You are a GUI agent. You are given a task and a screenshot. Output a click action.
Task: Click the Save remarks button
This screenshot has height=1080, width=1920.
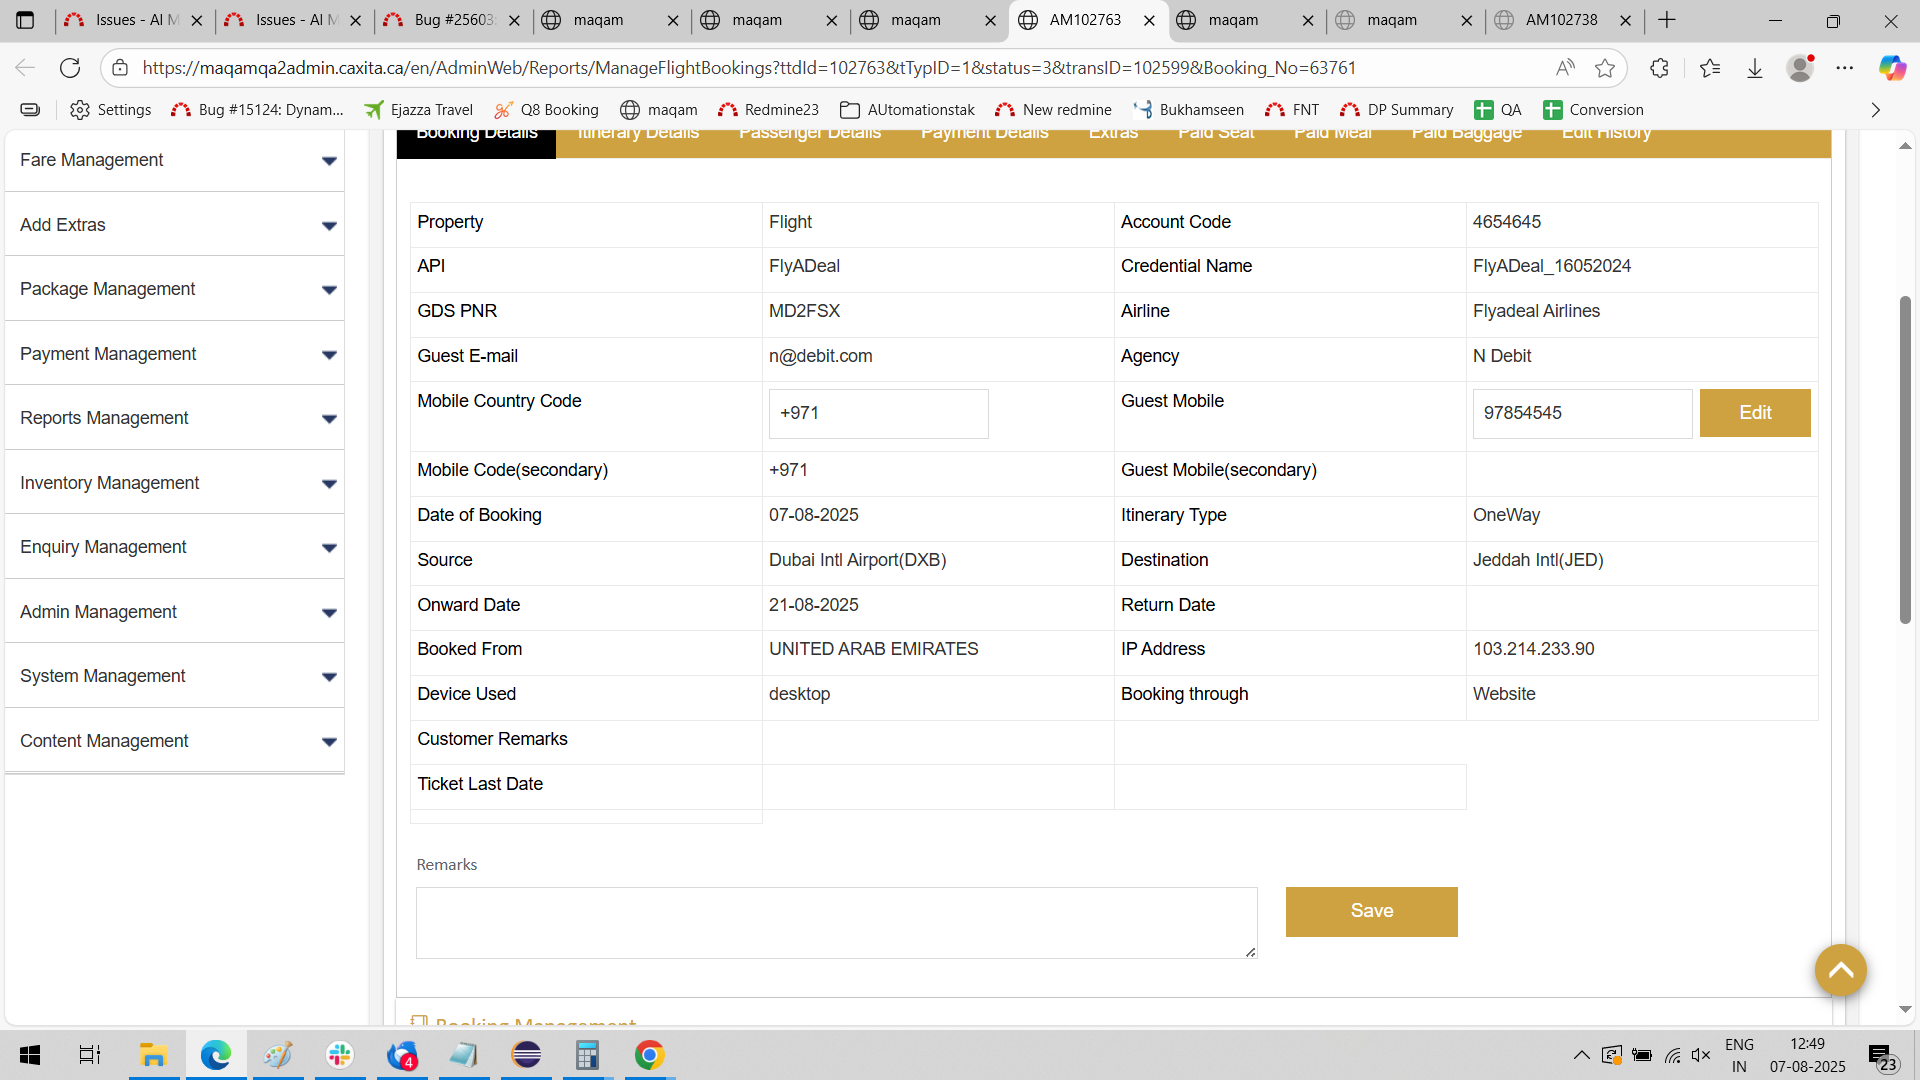(x=1371, y=911)
